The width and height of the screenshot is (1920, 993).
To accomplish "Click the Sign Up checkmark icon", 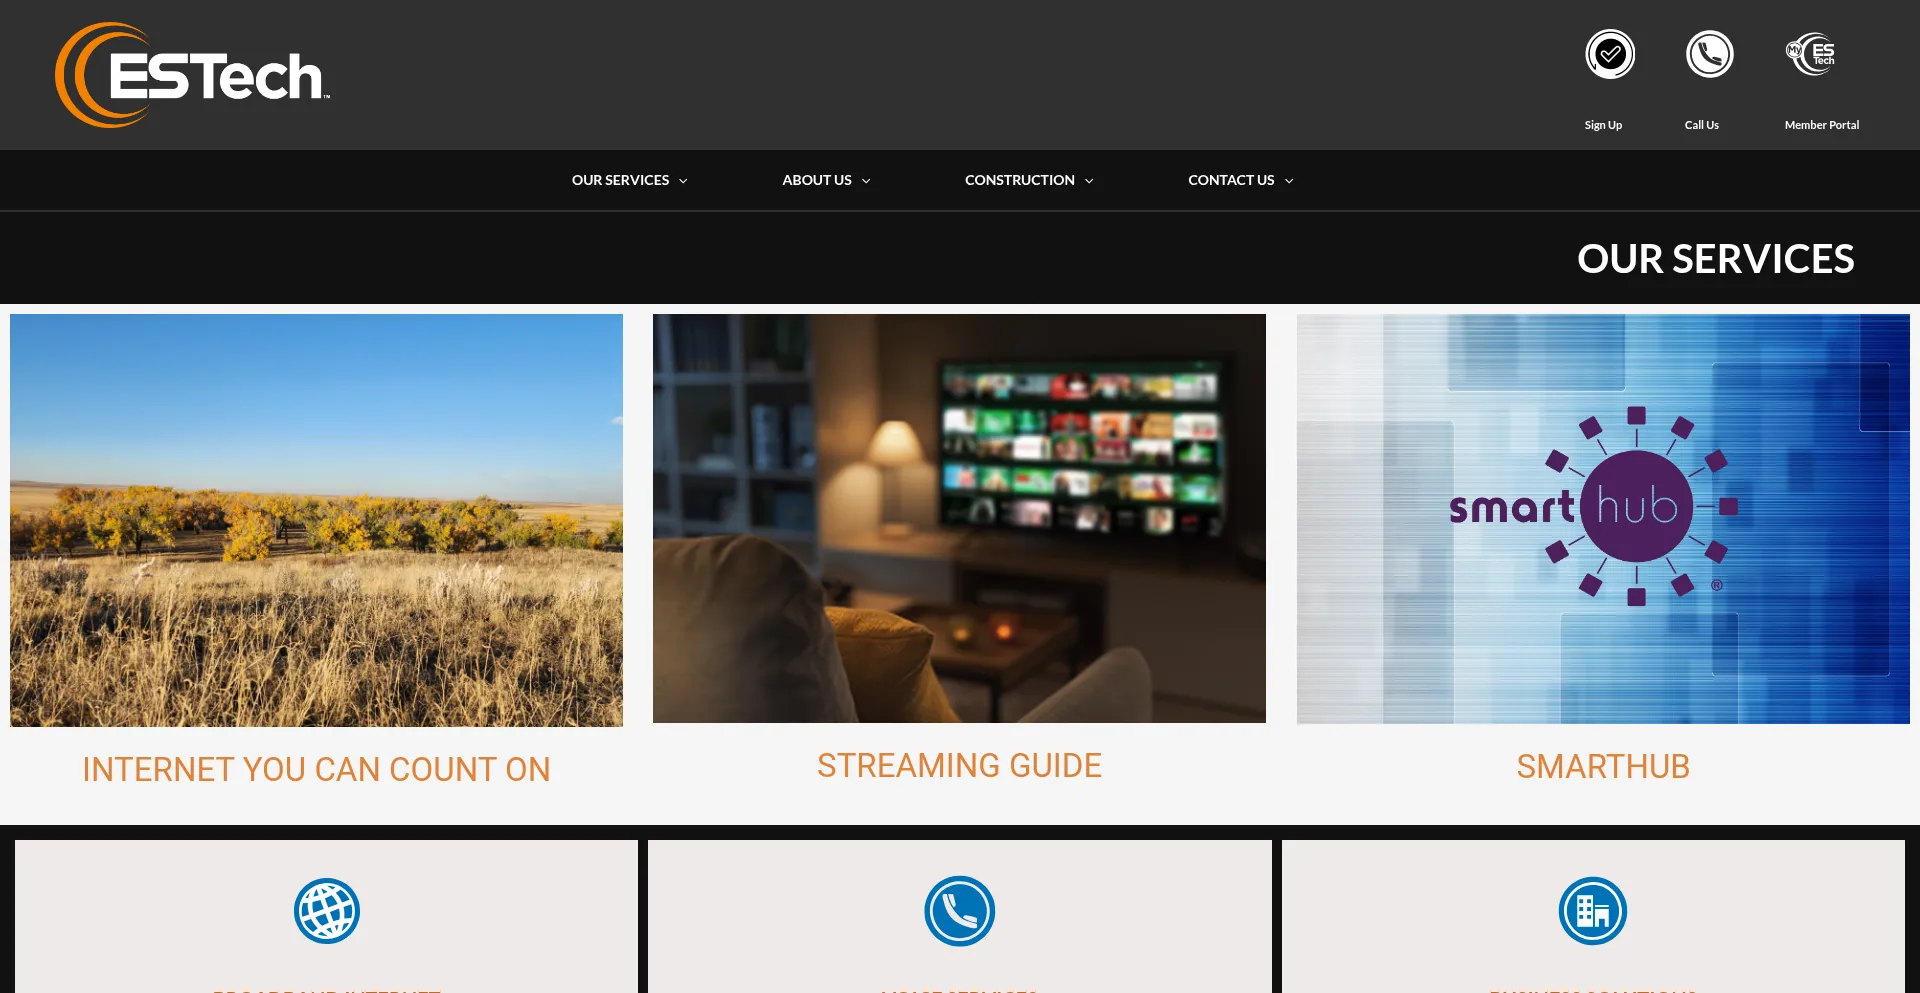I will tap(1609, 54).
